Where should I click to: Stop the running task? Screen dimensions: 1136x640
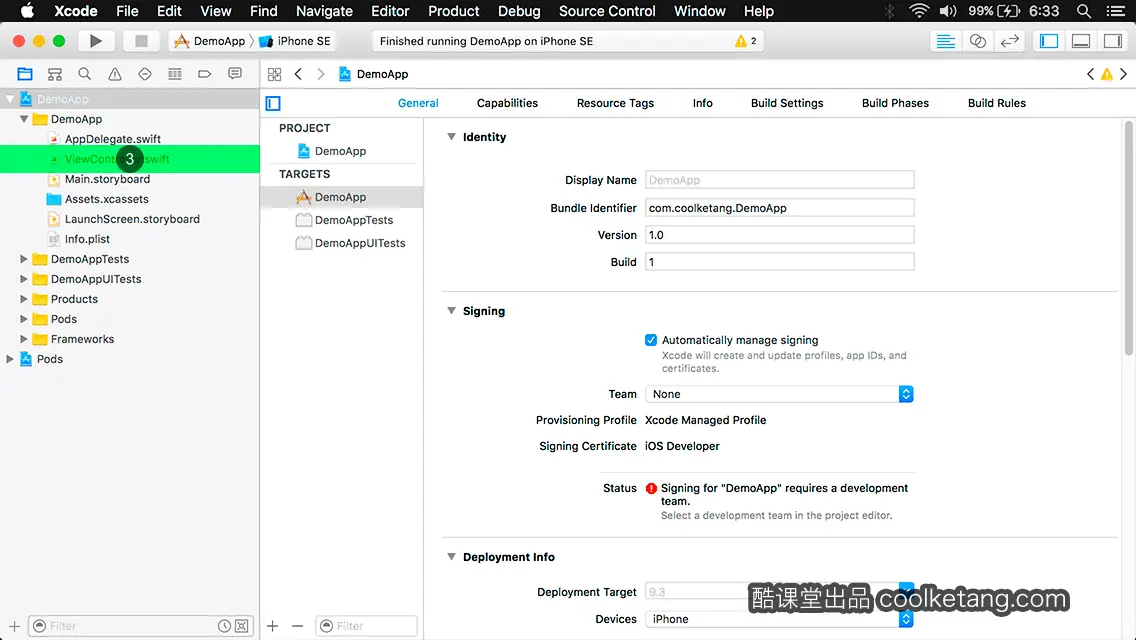pyautogui.click(x=141, y=41)
